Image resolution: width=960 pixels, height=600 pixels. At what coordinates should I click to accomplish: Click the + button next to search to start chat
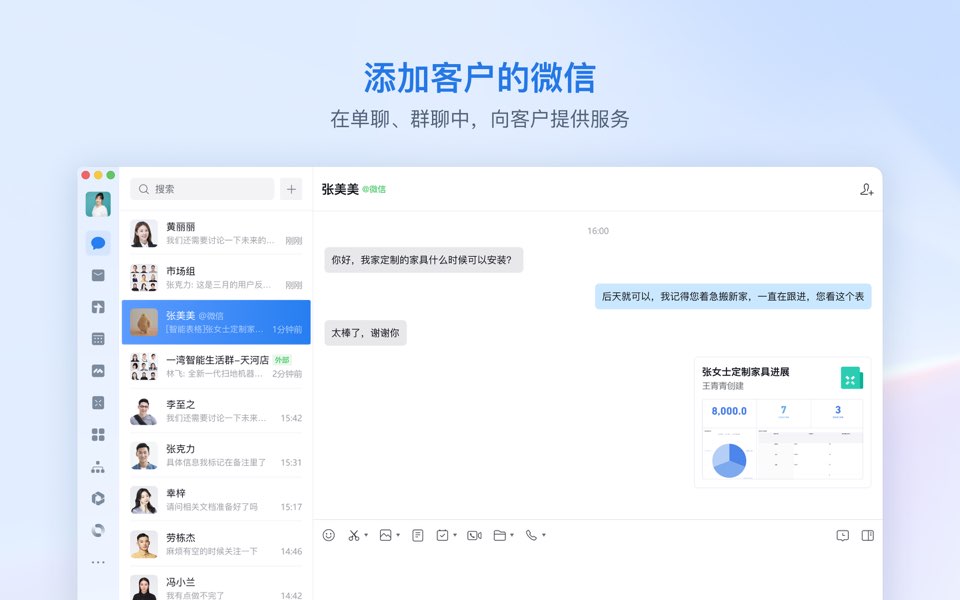pyautogui.click(x=290, y=189)
